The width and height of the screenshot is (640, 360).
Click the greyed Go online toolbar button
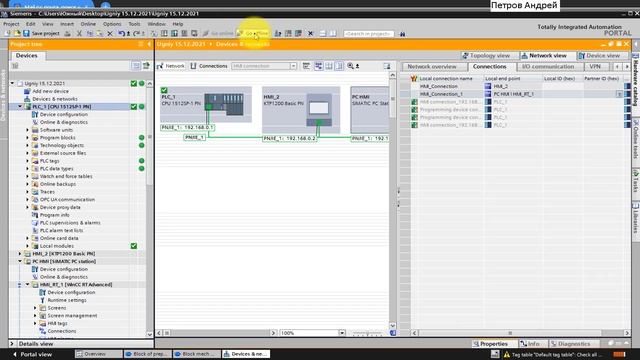pos(218,33)
